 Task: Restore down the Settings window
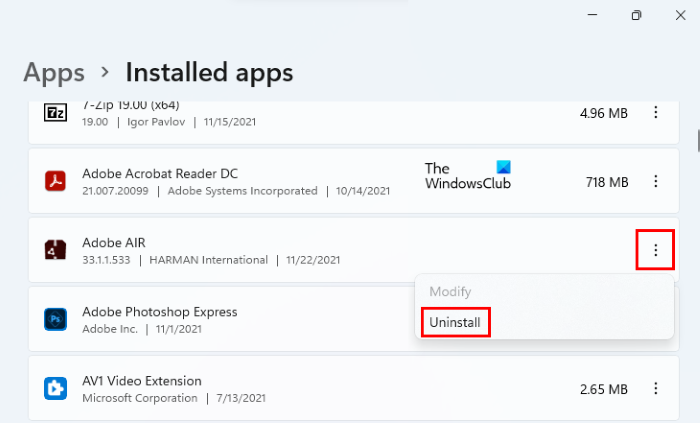click(636, 15)
